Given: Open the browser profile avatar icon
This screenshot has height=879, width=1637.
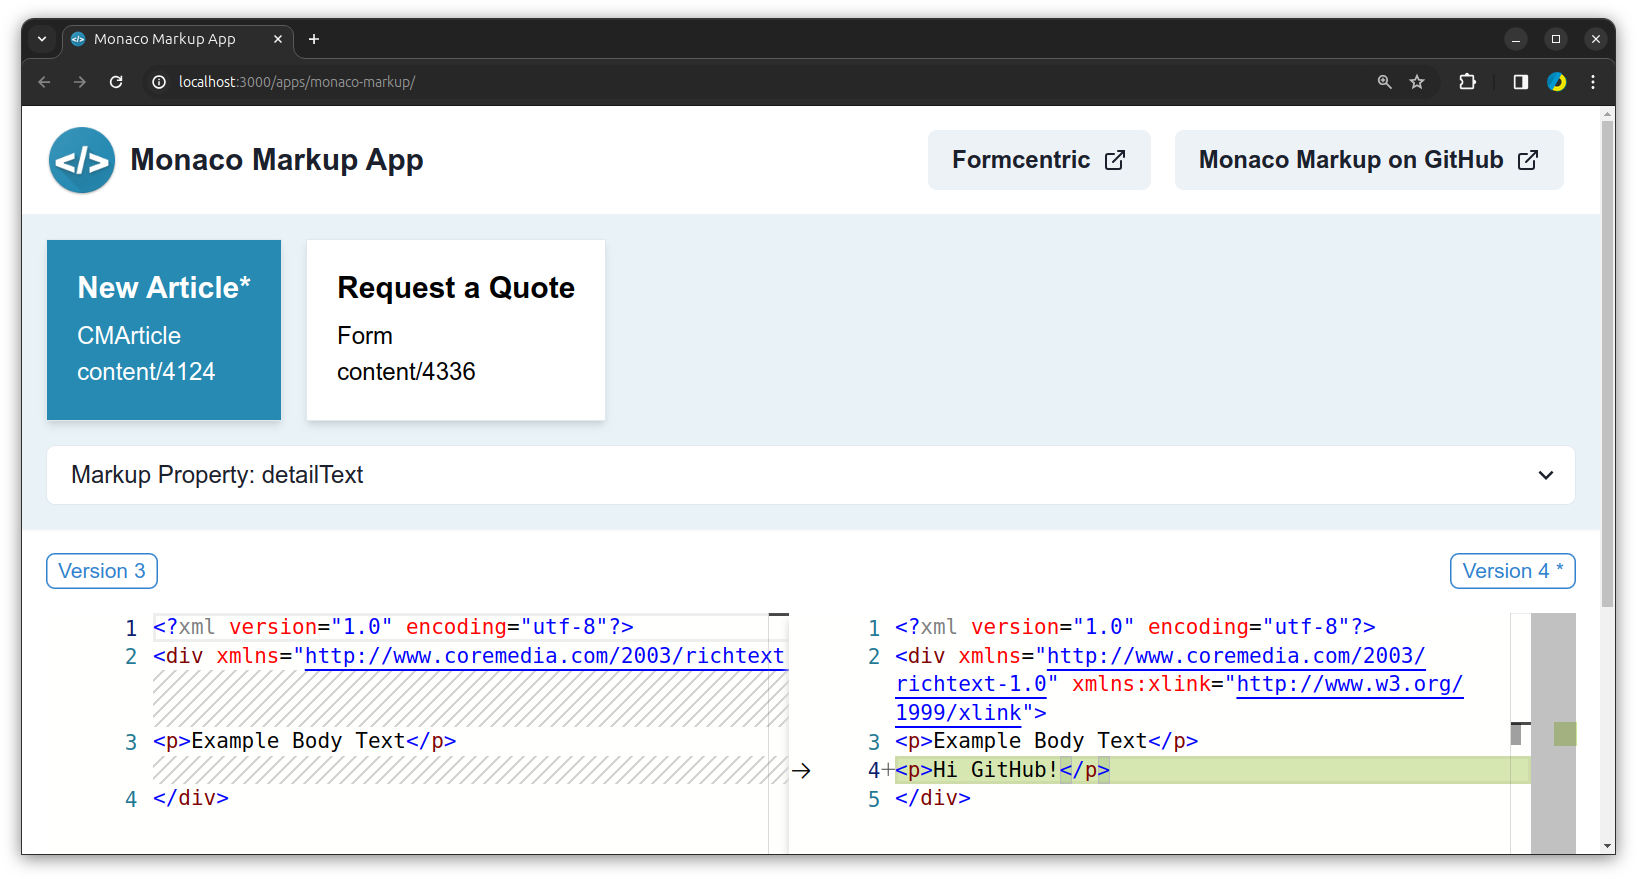Looking at the screenshot, I should tap(1557, 82).
